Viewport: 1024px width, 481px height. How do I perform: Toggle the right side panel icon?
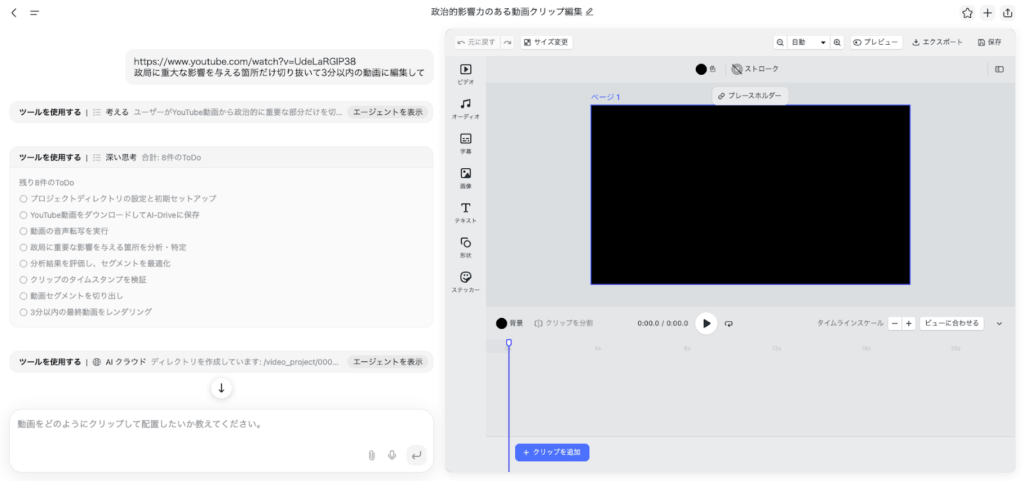(998, 69)
